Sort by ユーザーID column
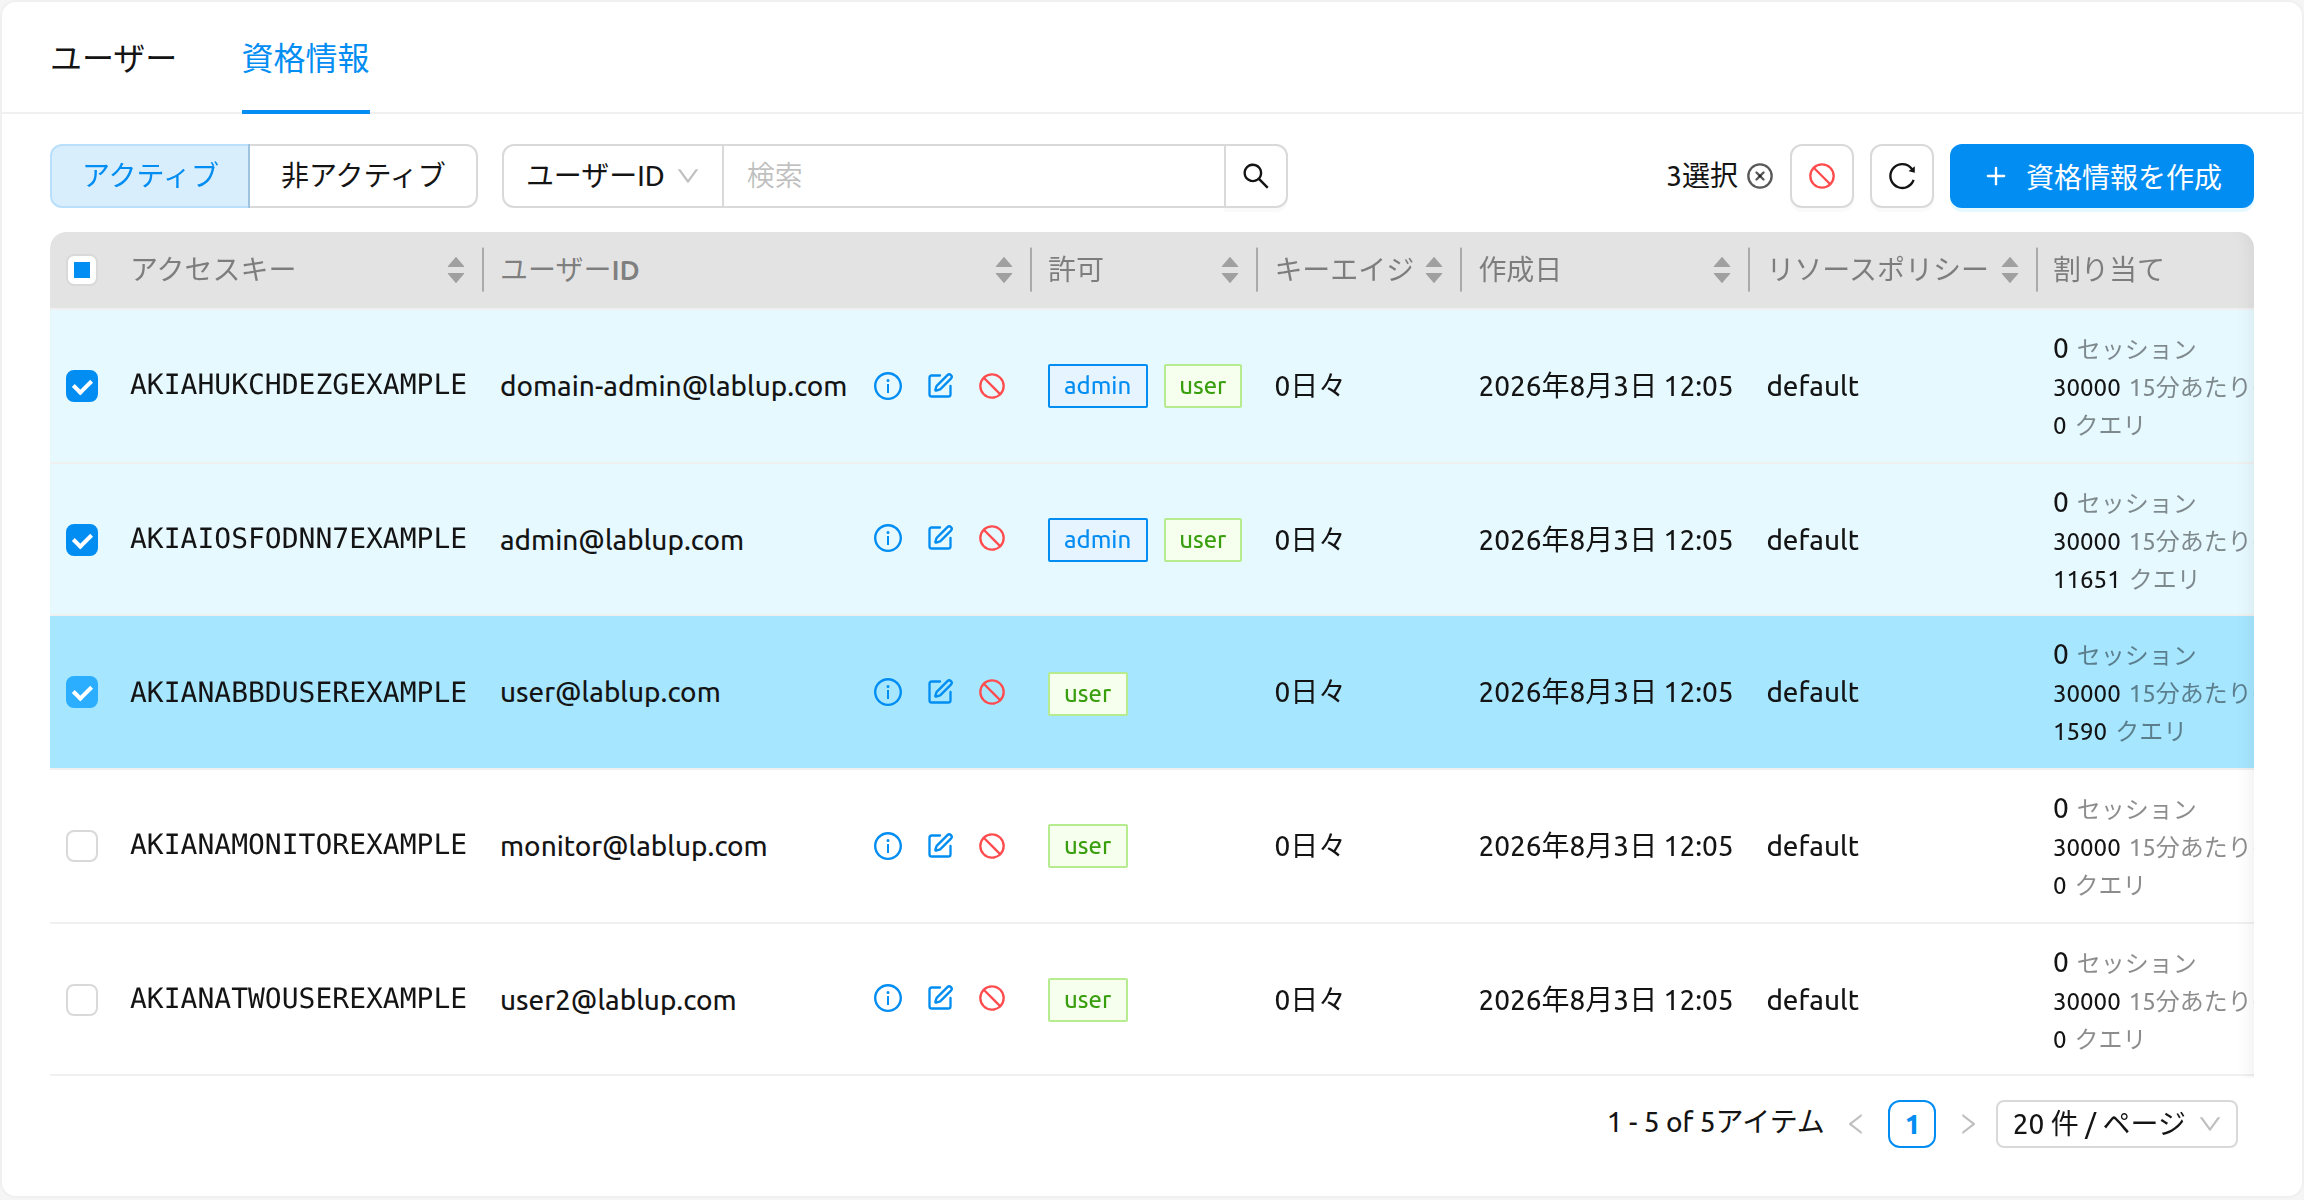 coord(1004,270)
